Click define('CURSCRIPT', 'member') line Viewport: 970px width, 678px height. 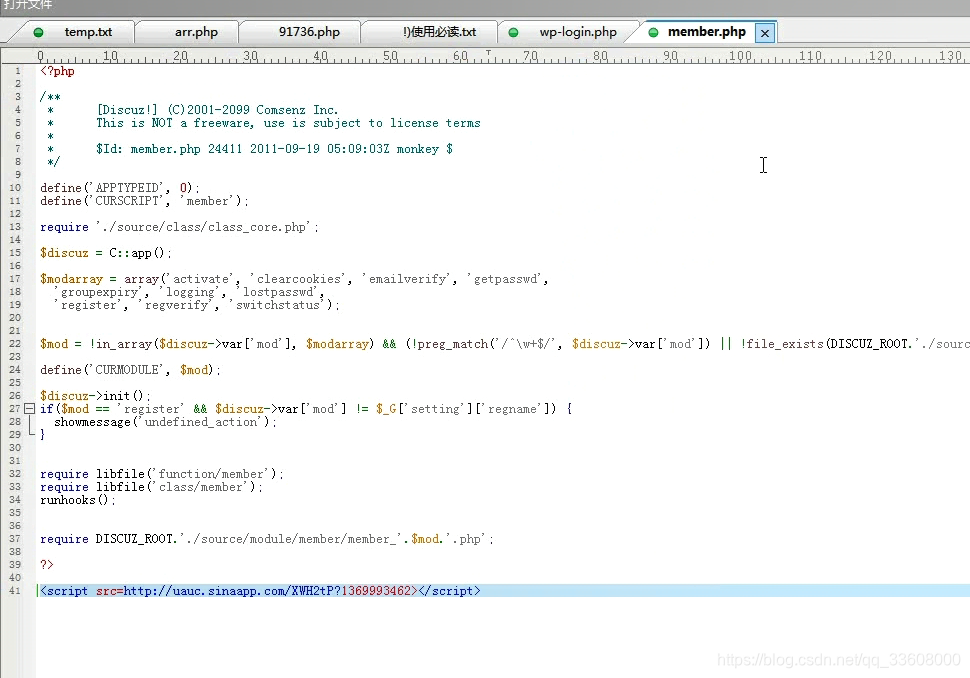pos(144,201)
